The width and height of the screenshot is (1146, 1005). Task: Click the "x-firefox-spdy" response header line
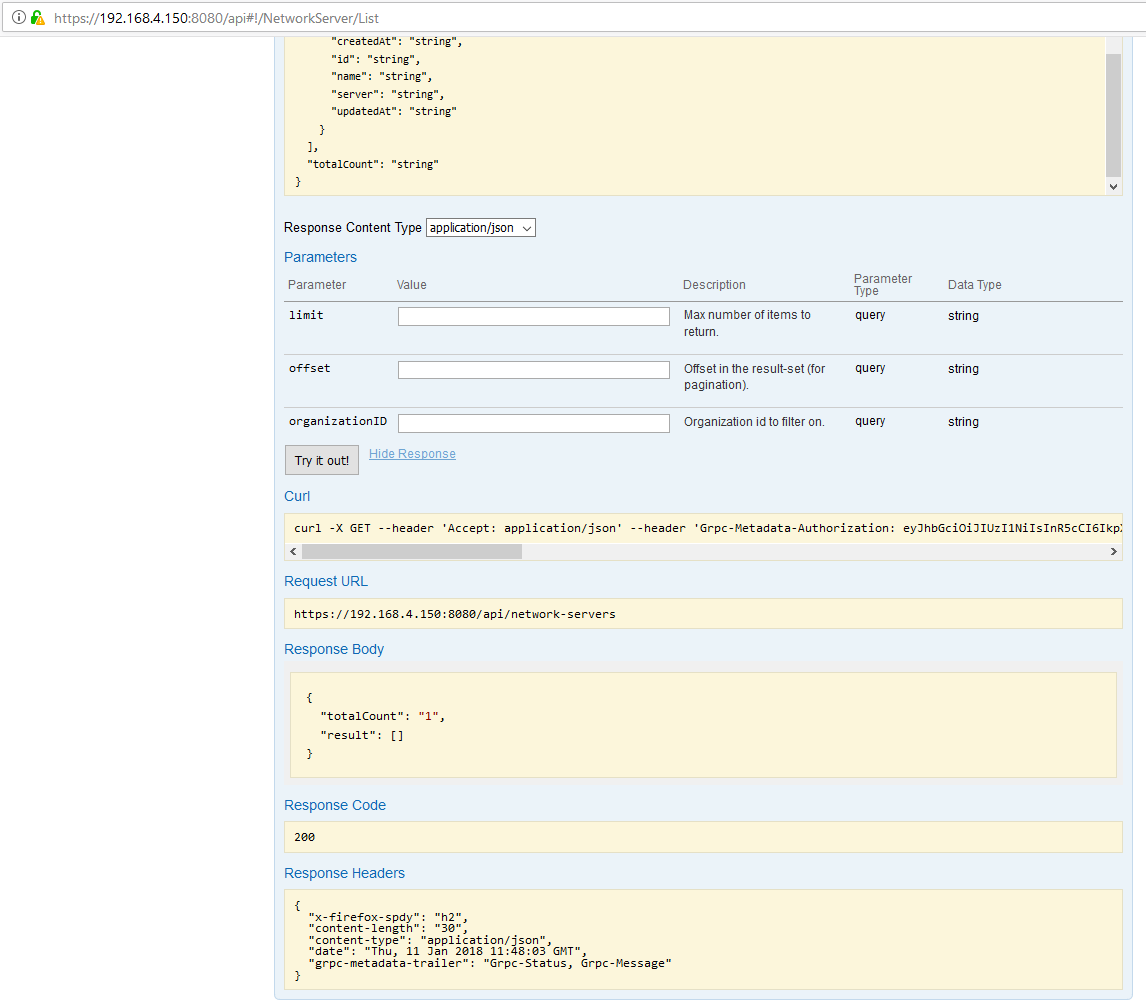click(388, 917)
